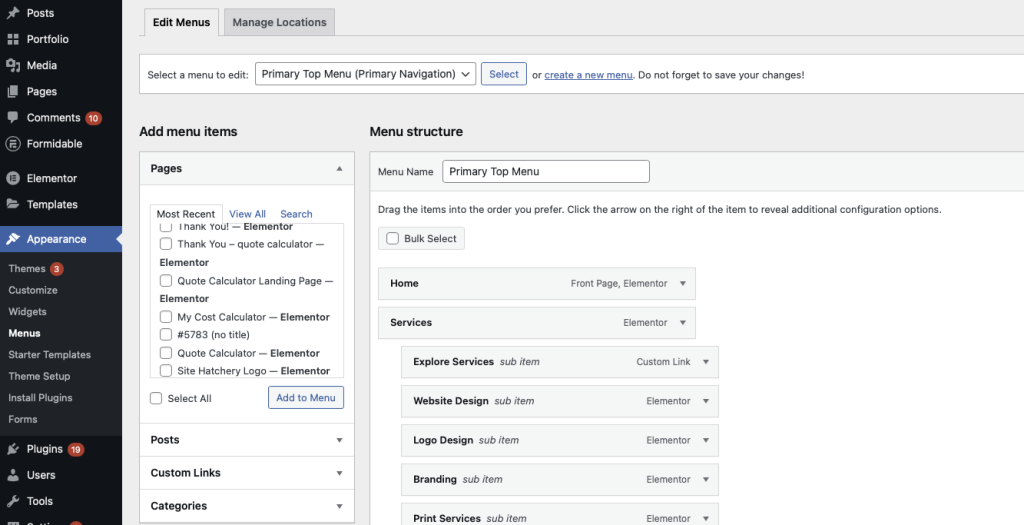Open Theme Setup submenu item
This screenshot has height=525, width=1024.
point(39,376)
